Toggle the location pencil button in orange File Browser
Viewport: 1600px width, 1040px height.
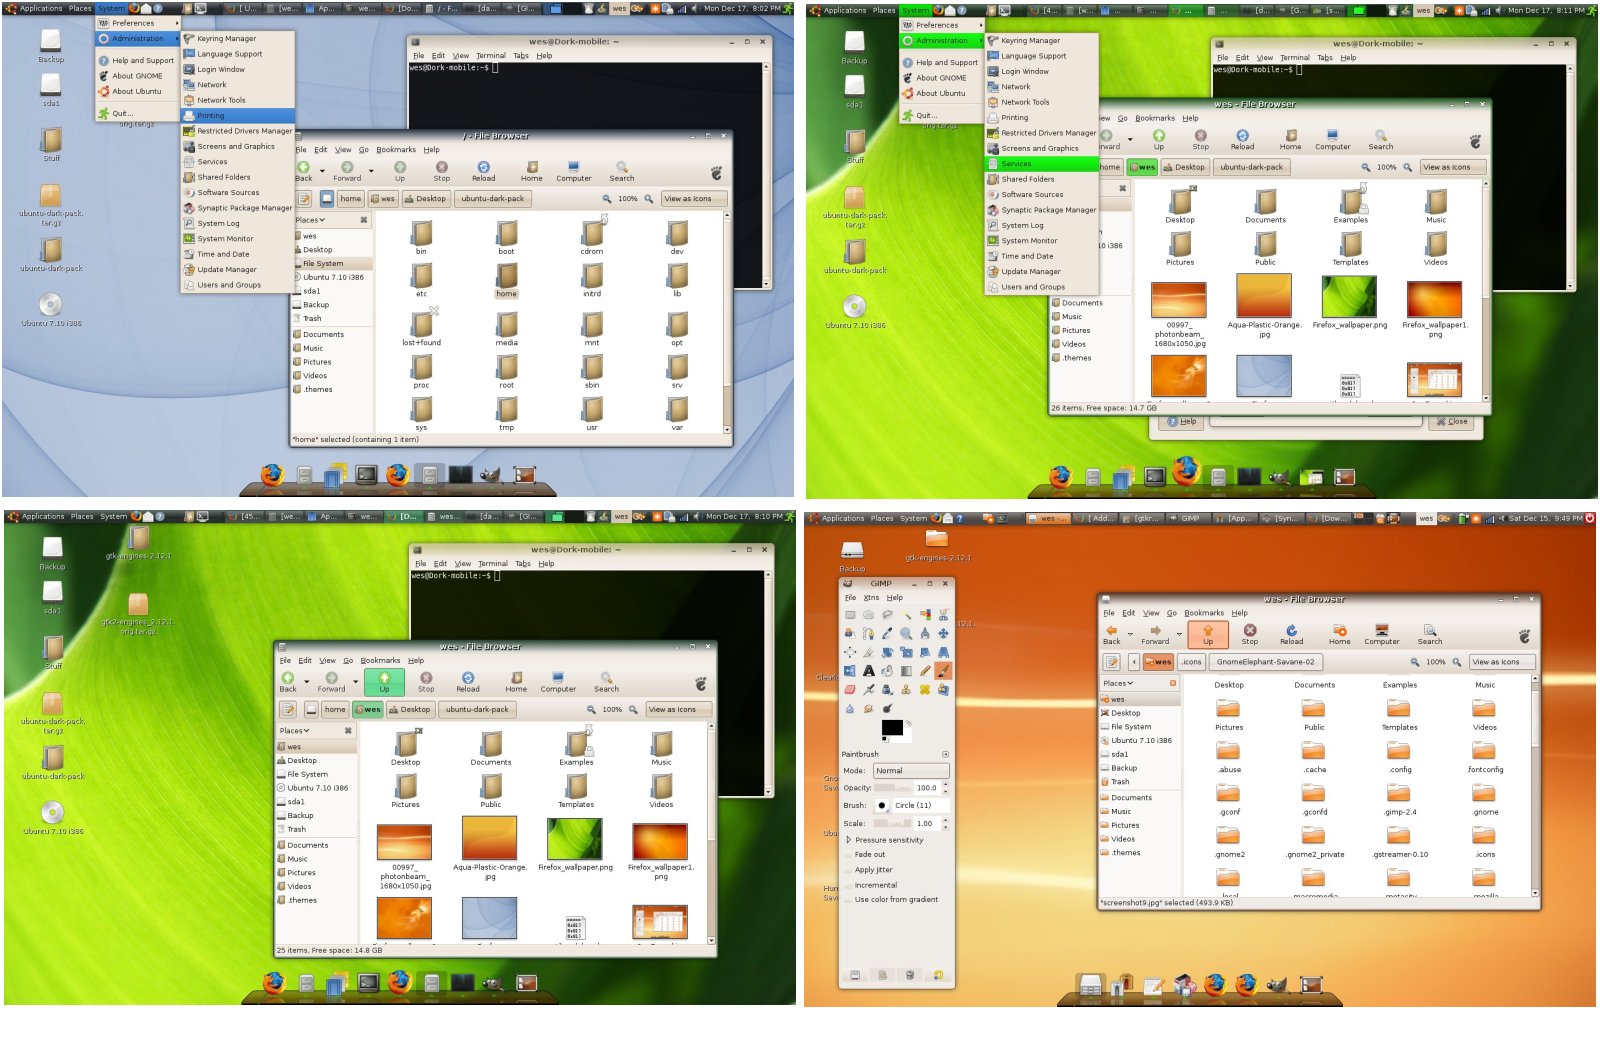pos(1111,662)
